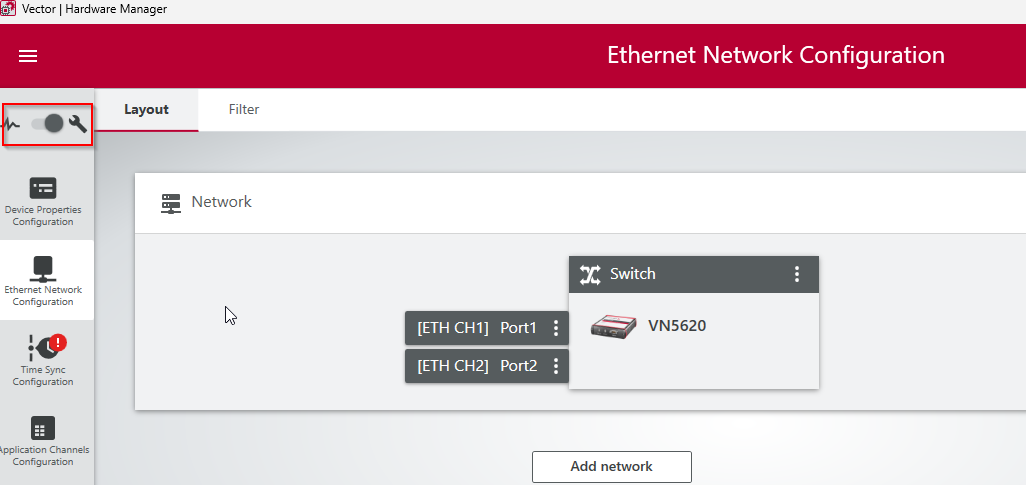Click the VN5620 device thumbnail
This screenshot has height=485, width=1026.
tap(613, 326)
